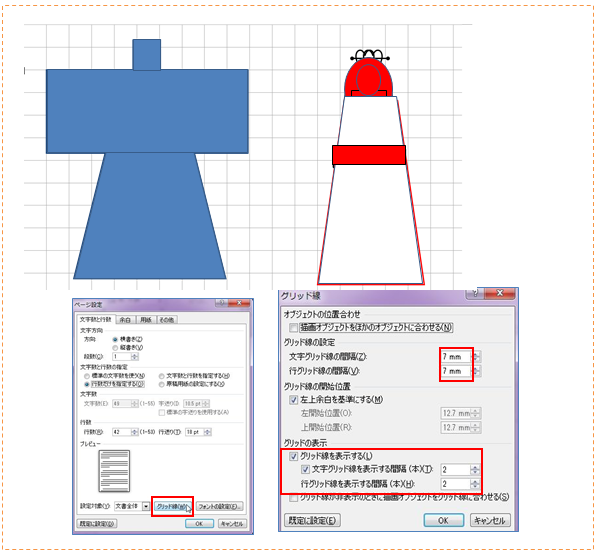Screen dimensions: 597x555
Task: Click the グリッド線 button in ページ設定 dialog
Action: 172,506
